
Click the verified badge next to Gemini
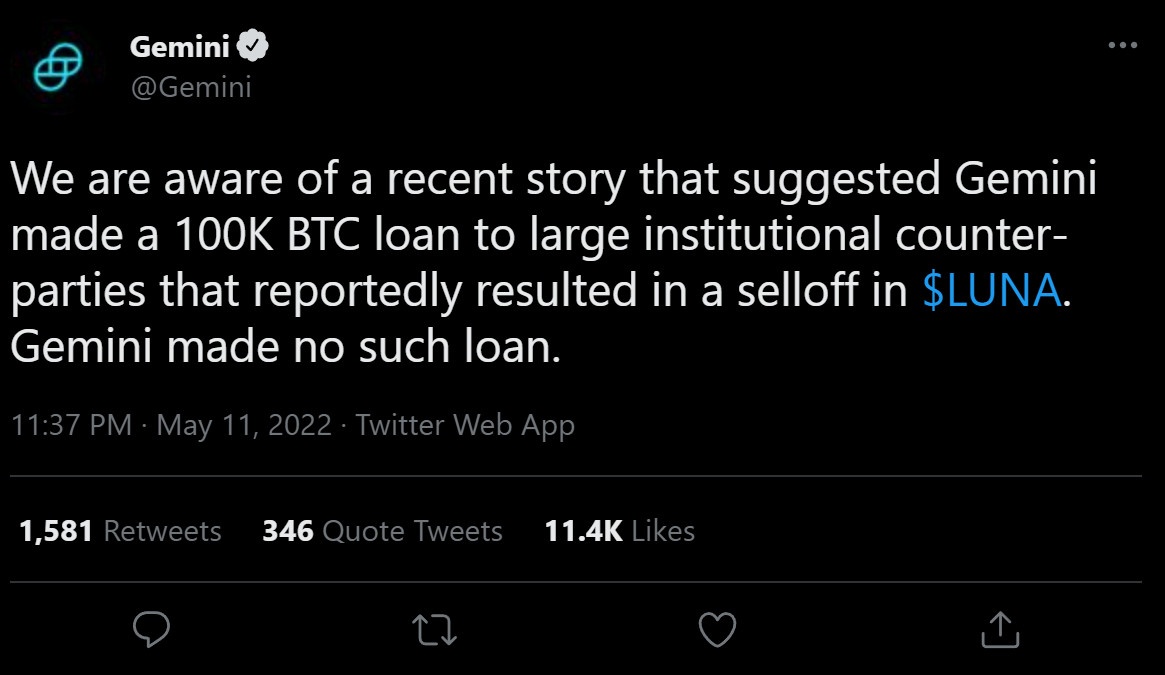251,46
